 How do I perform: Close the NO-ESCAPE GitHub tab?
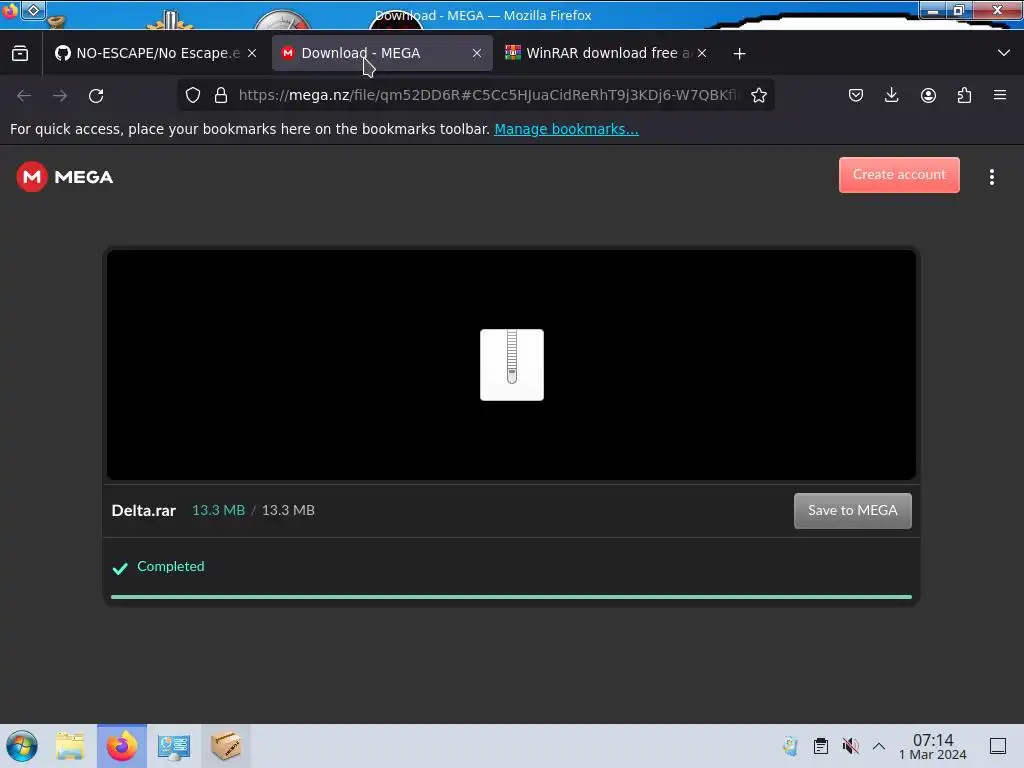click(252, 54)
